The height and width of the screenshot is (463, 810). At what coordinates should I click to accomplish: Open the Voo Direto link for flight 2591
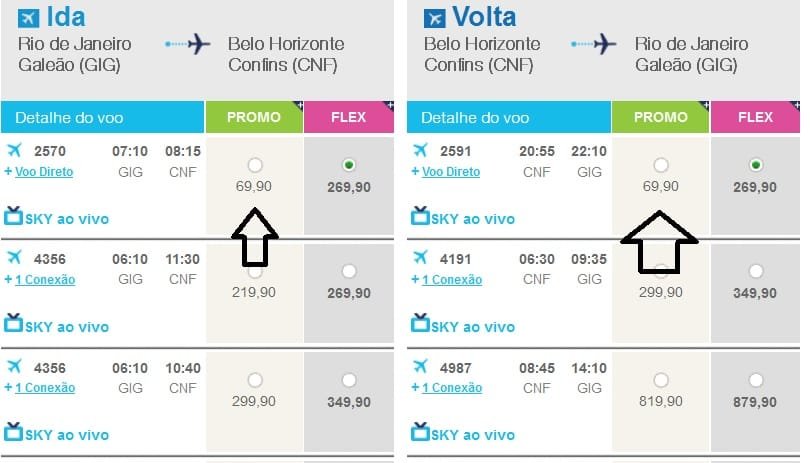pyautogui.click(x=451, y=172)
